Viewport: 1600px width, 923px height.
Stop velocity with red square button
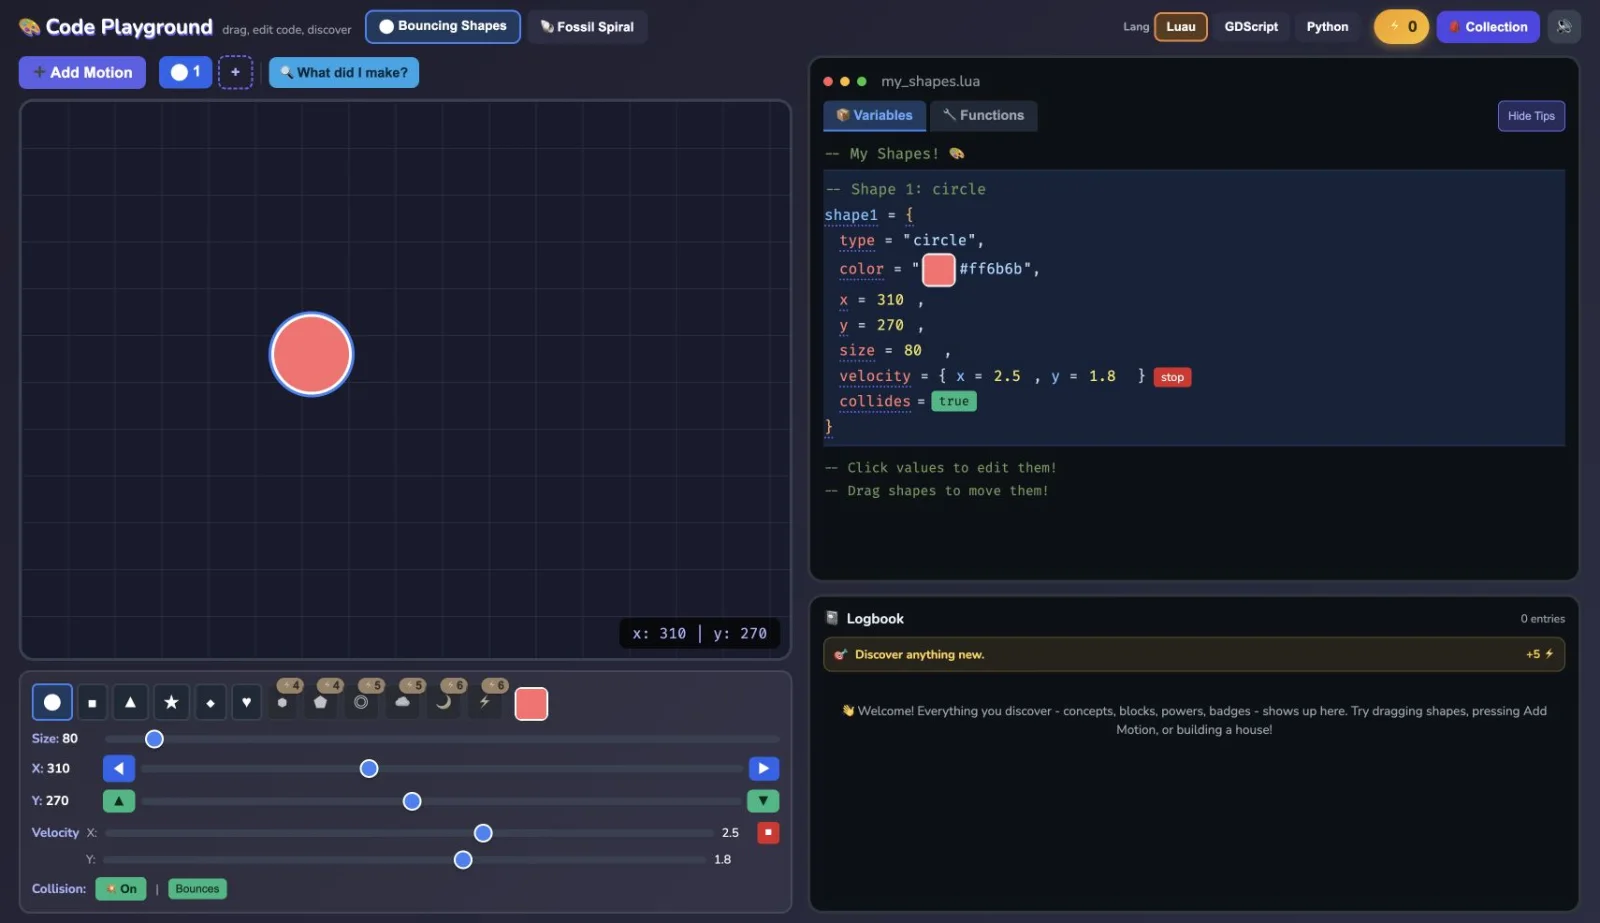click(x=768, y=832)
